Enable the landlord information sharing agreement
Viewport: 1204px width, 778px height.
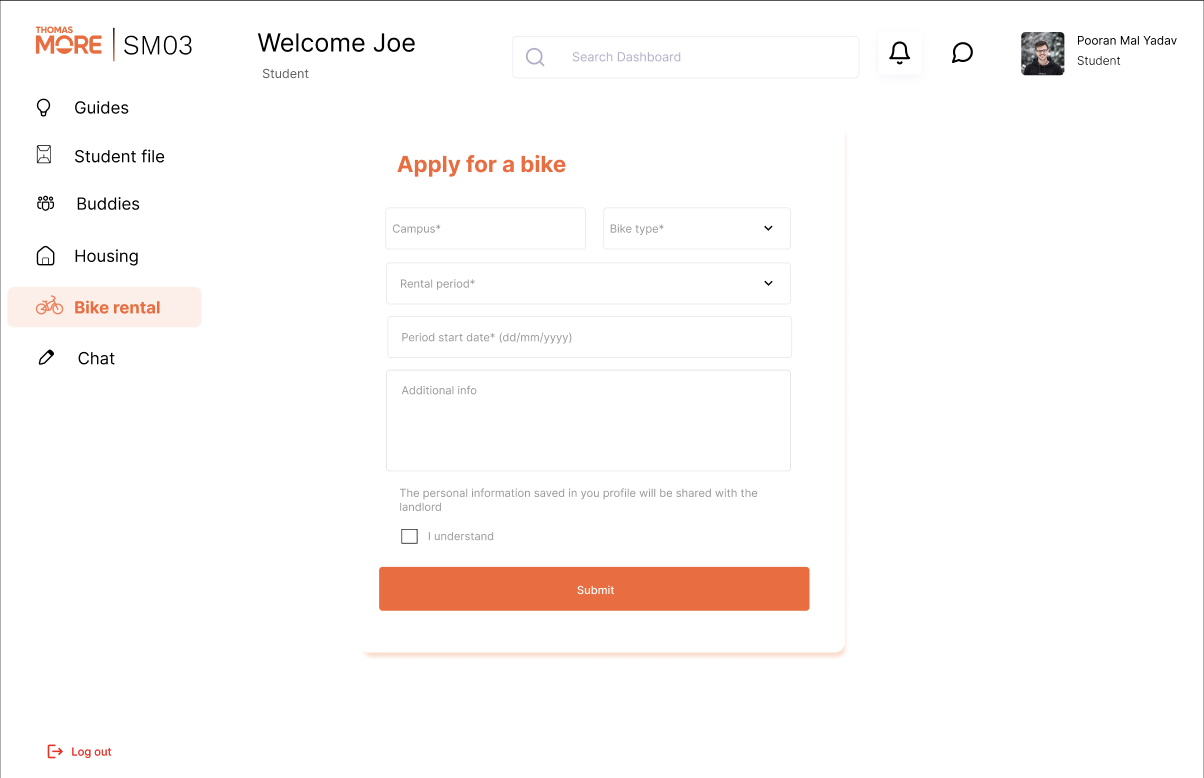pyautogui.click(x=409, y=536)
